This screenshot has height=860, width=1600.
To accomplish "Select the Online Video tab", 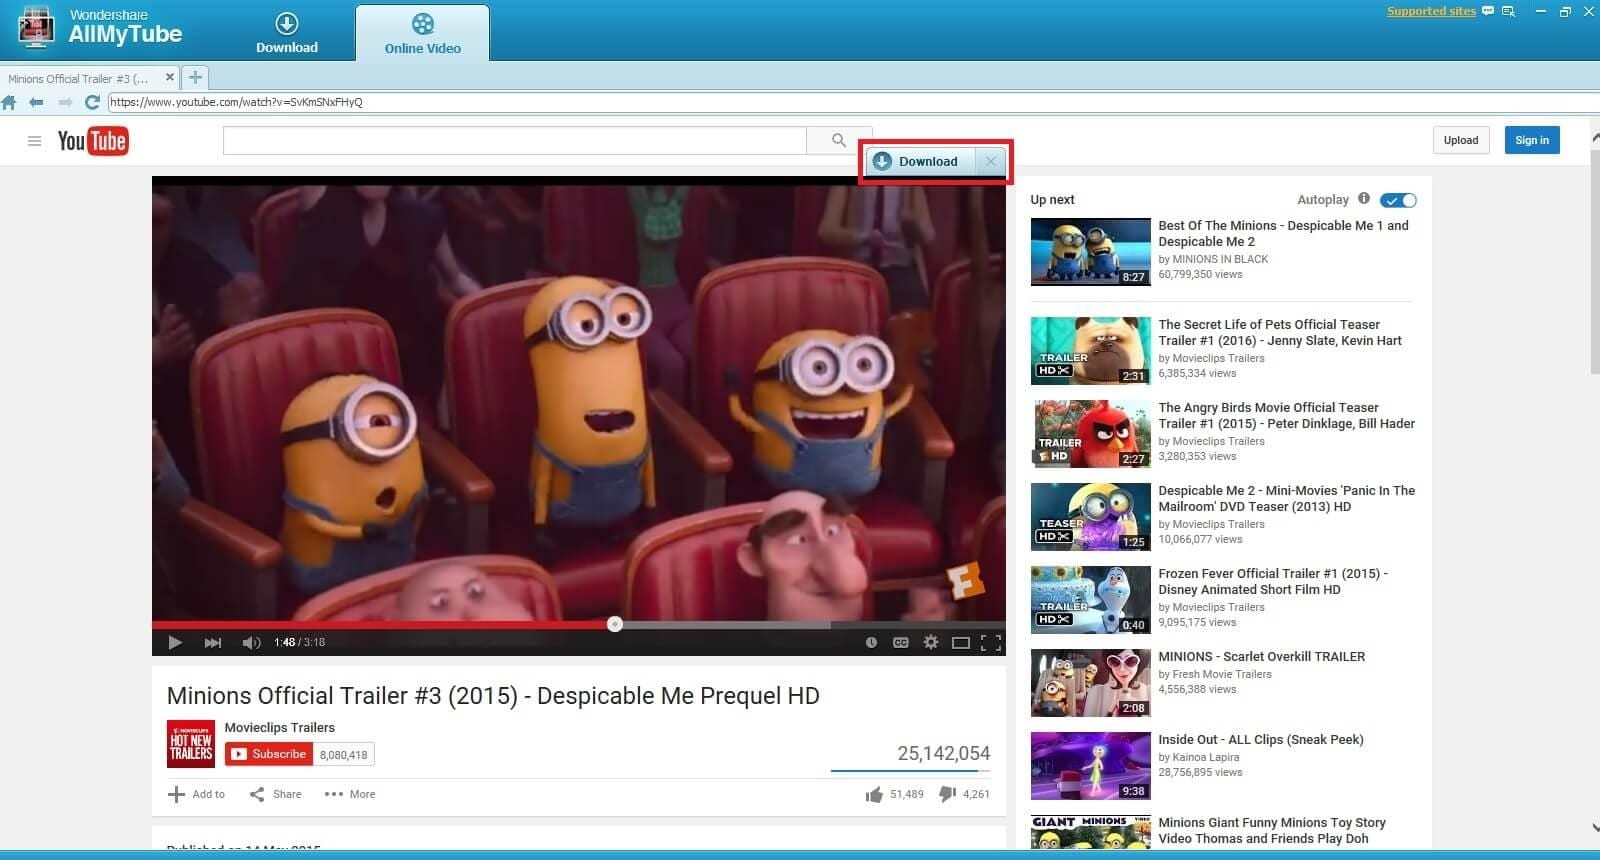I will pos(423,34).
